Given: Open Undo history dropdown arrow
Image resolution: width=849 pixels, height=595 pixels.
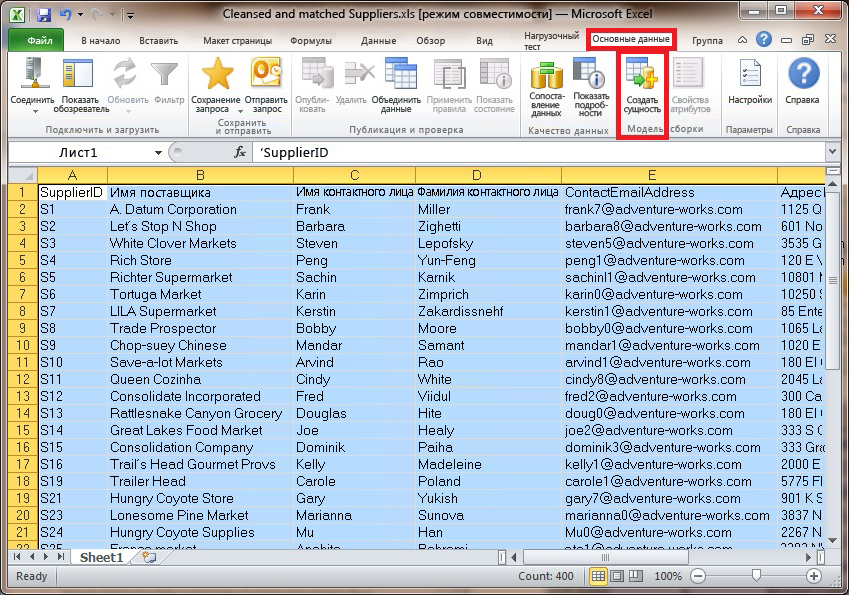Looking at the screenshot, I should point(80,15).
